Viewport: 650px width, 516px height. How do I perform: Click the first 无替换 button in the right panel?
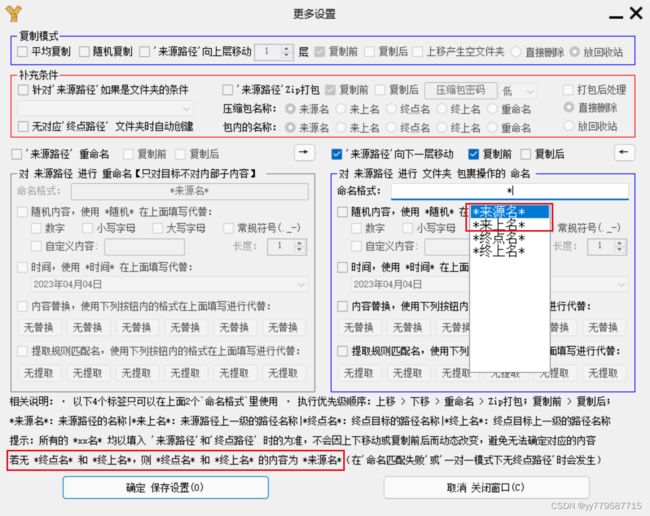pos(359,327)
